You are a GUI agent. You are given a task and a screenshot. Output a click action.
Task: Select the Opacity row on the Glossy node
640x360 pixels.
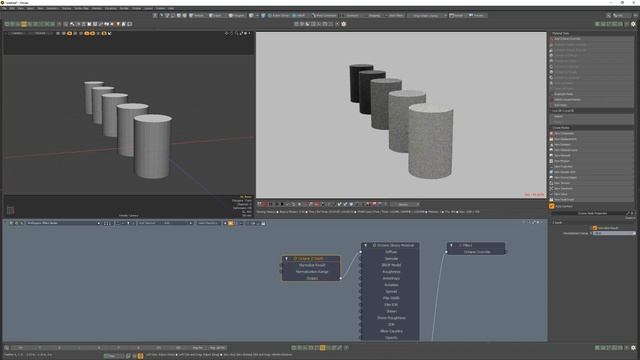pyautogui.click(x=391, y=338)
